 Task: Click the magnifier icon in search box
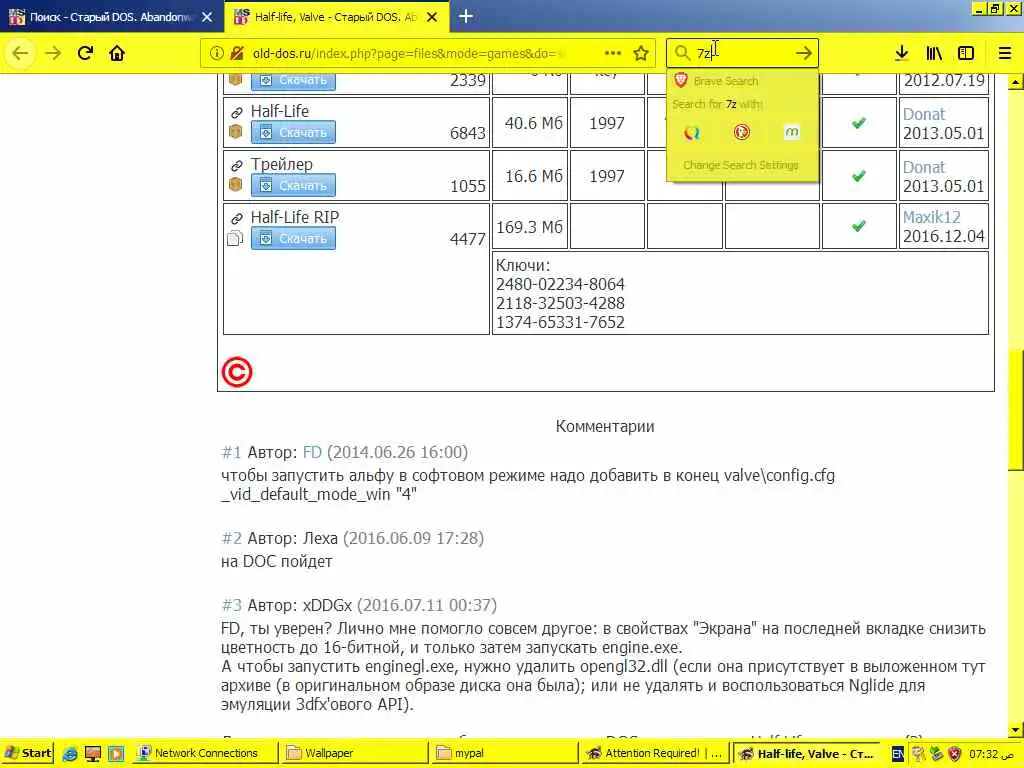pyautogui.click(x=682, y=53)
